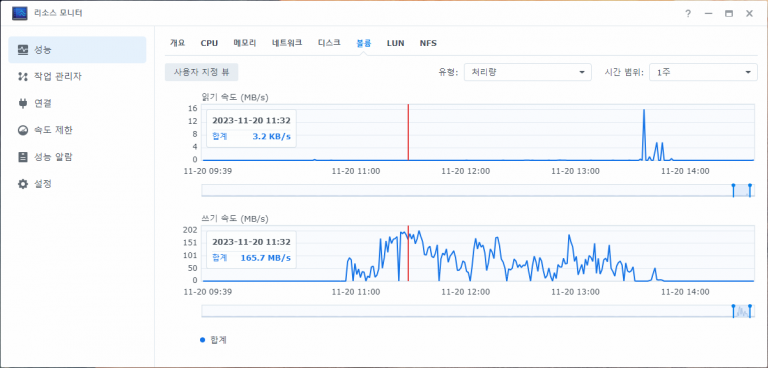Click right handle of write speed range slider
The height and width of the screenshot is (368, 768).
coord(750,311)
